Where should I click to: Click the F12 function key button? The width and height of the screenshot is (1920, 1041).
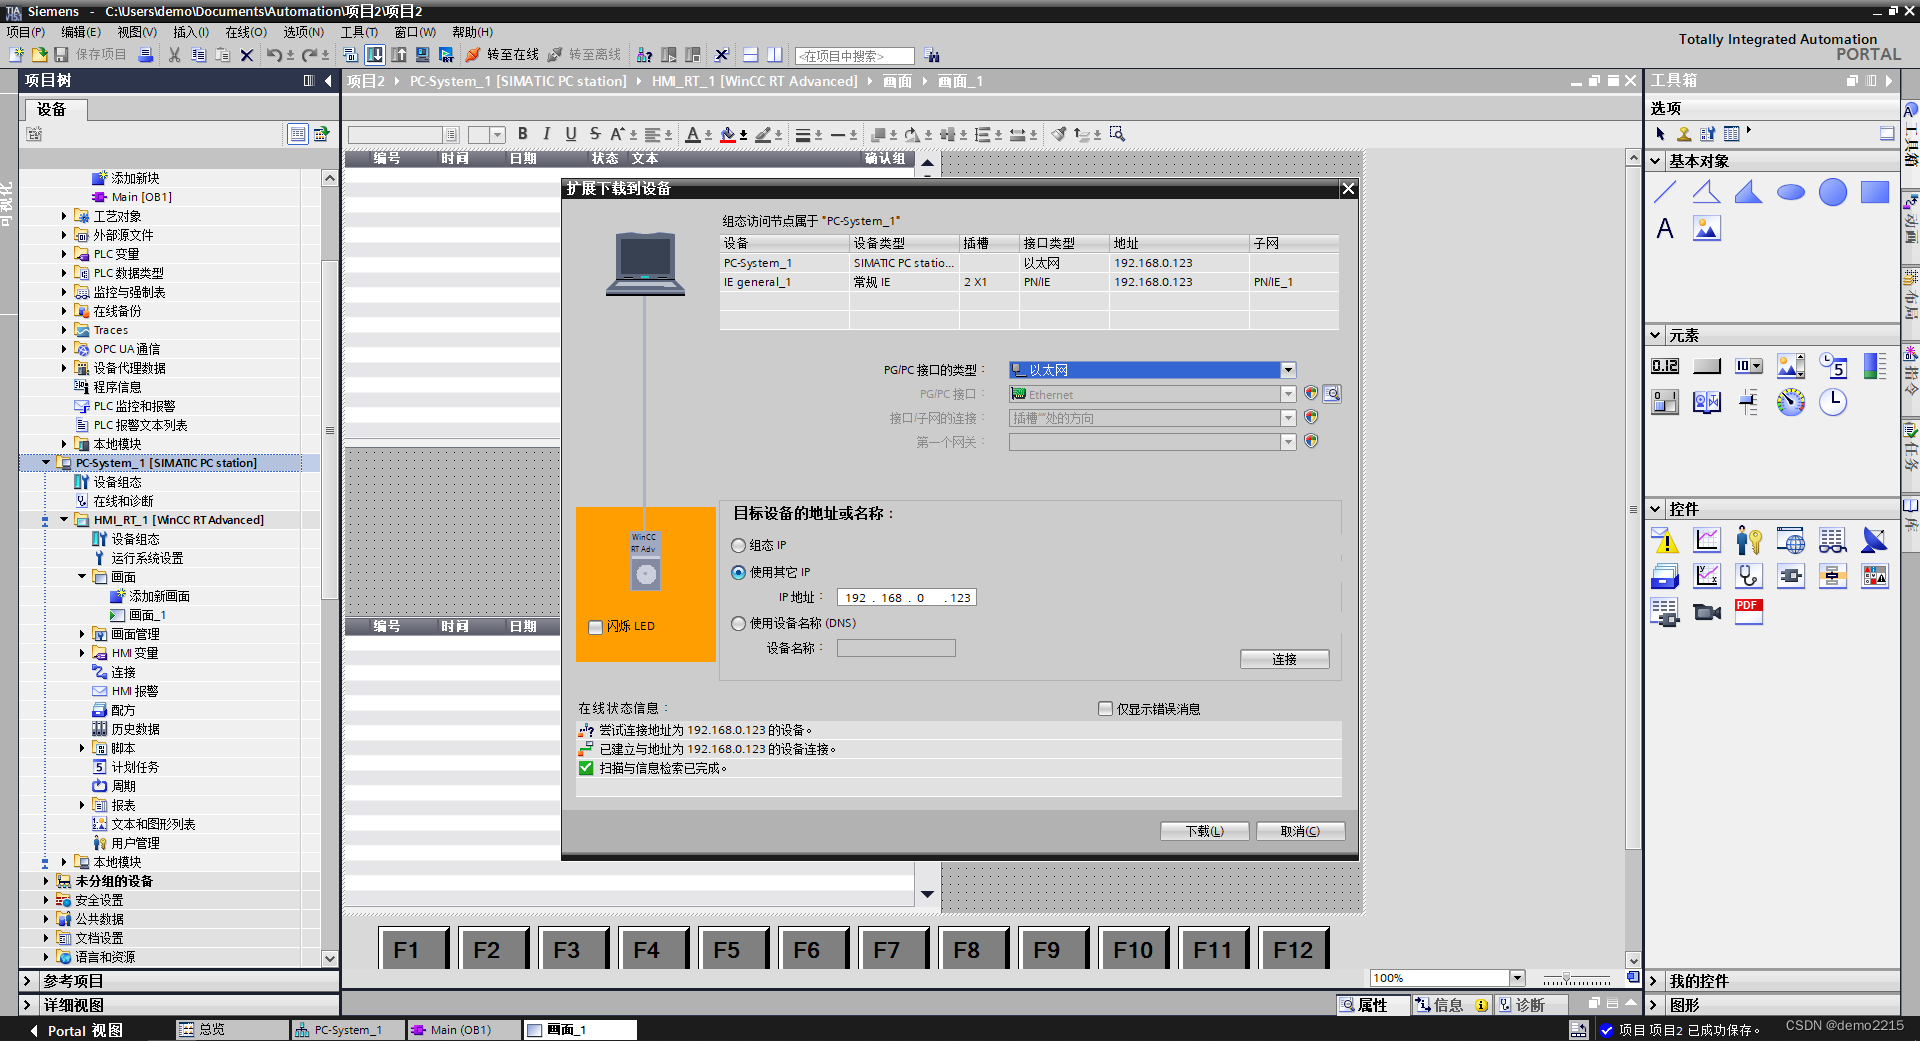tap(1294, 949)
